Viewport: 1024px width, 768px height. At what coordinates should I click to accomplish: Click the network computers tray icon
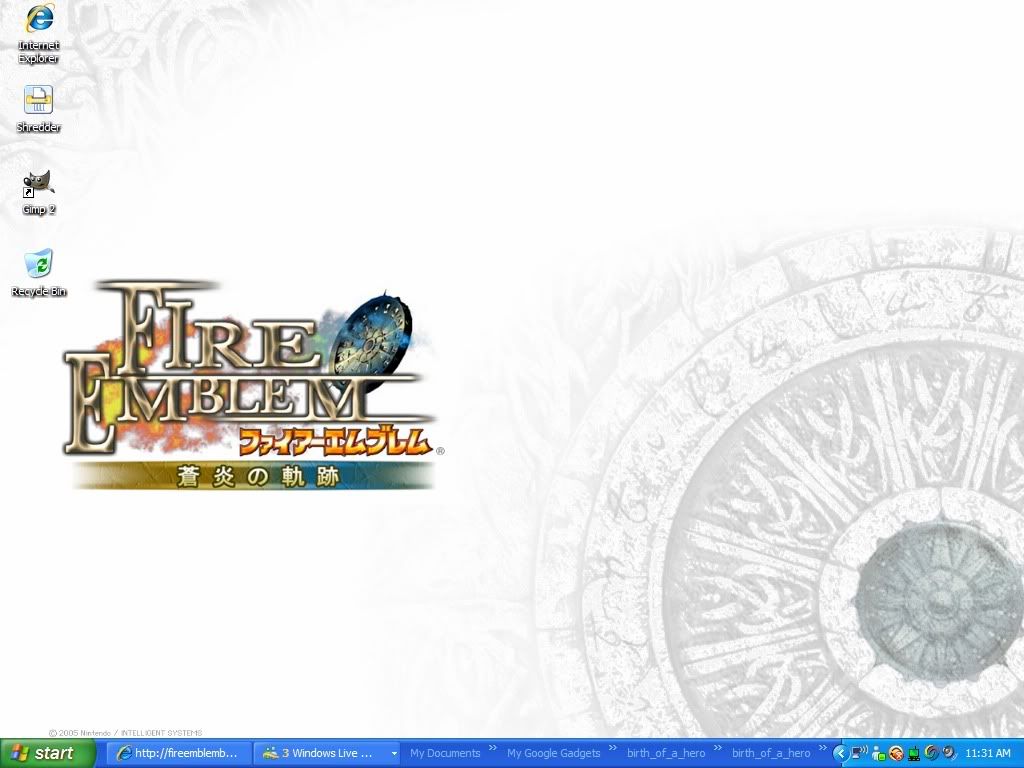tap(914, 753)
